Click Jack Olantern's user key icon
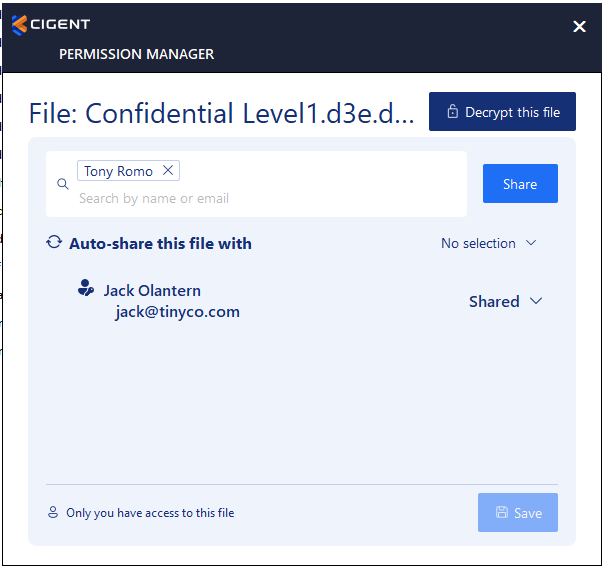Screen dimensions: 605x566 [86, 288]
